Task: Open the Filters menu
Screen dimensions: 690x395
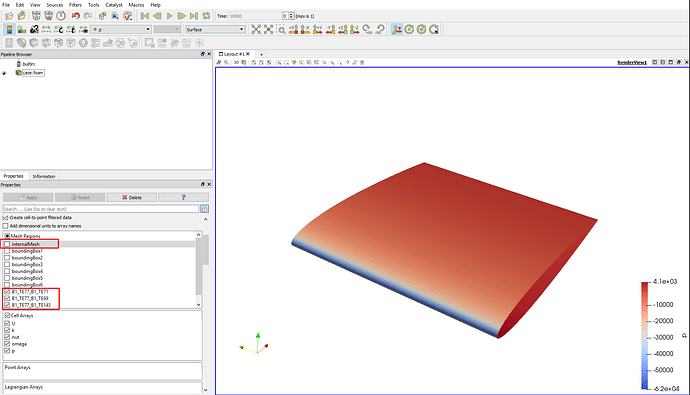Action: click(x=75, y=5)
